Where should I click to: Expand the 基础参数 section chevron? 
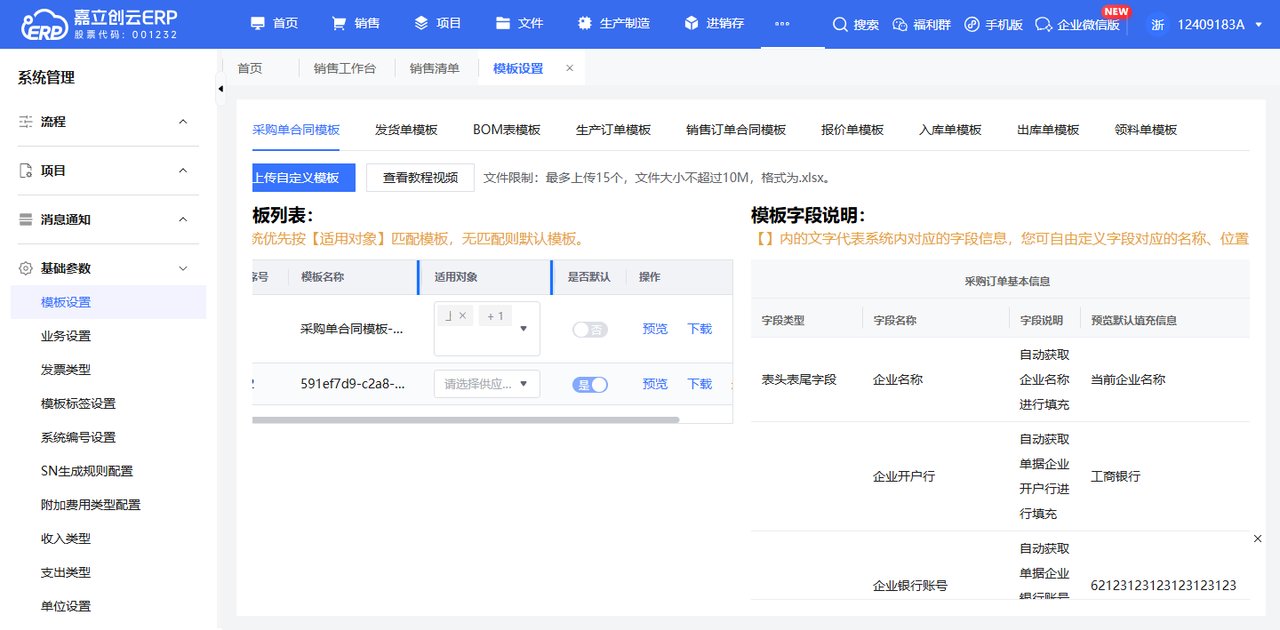coord(183,268)
